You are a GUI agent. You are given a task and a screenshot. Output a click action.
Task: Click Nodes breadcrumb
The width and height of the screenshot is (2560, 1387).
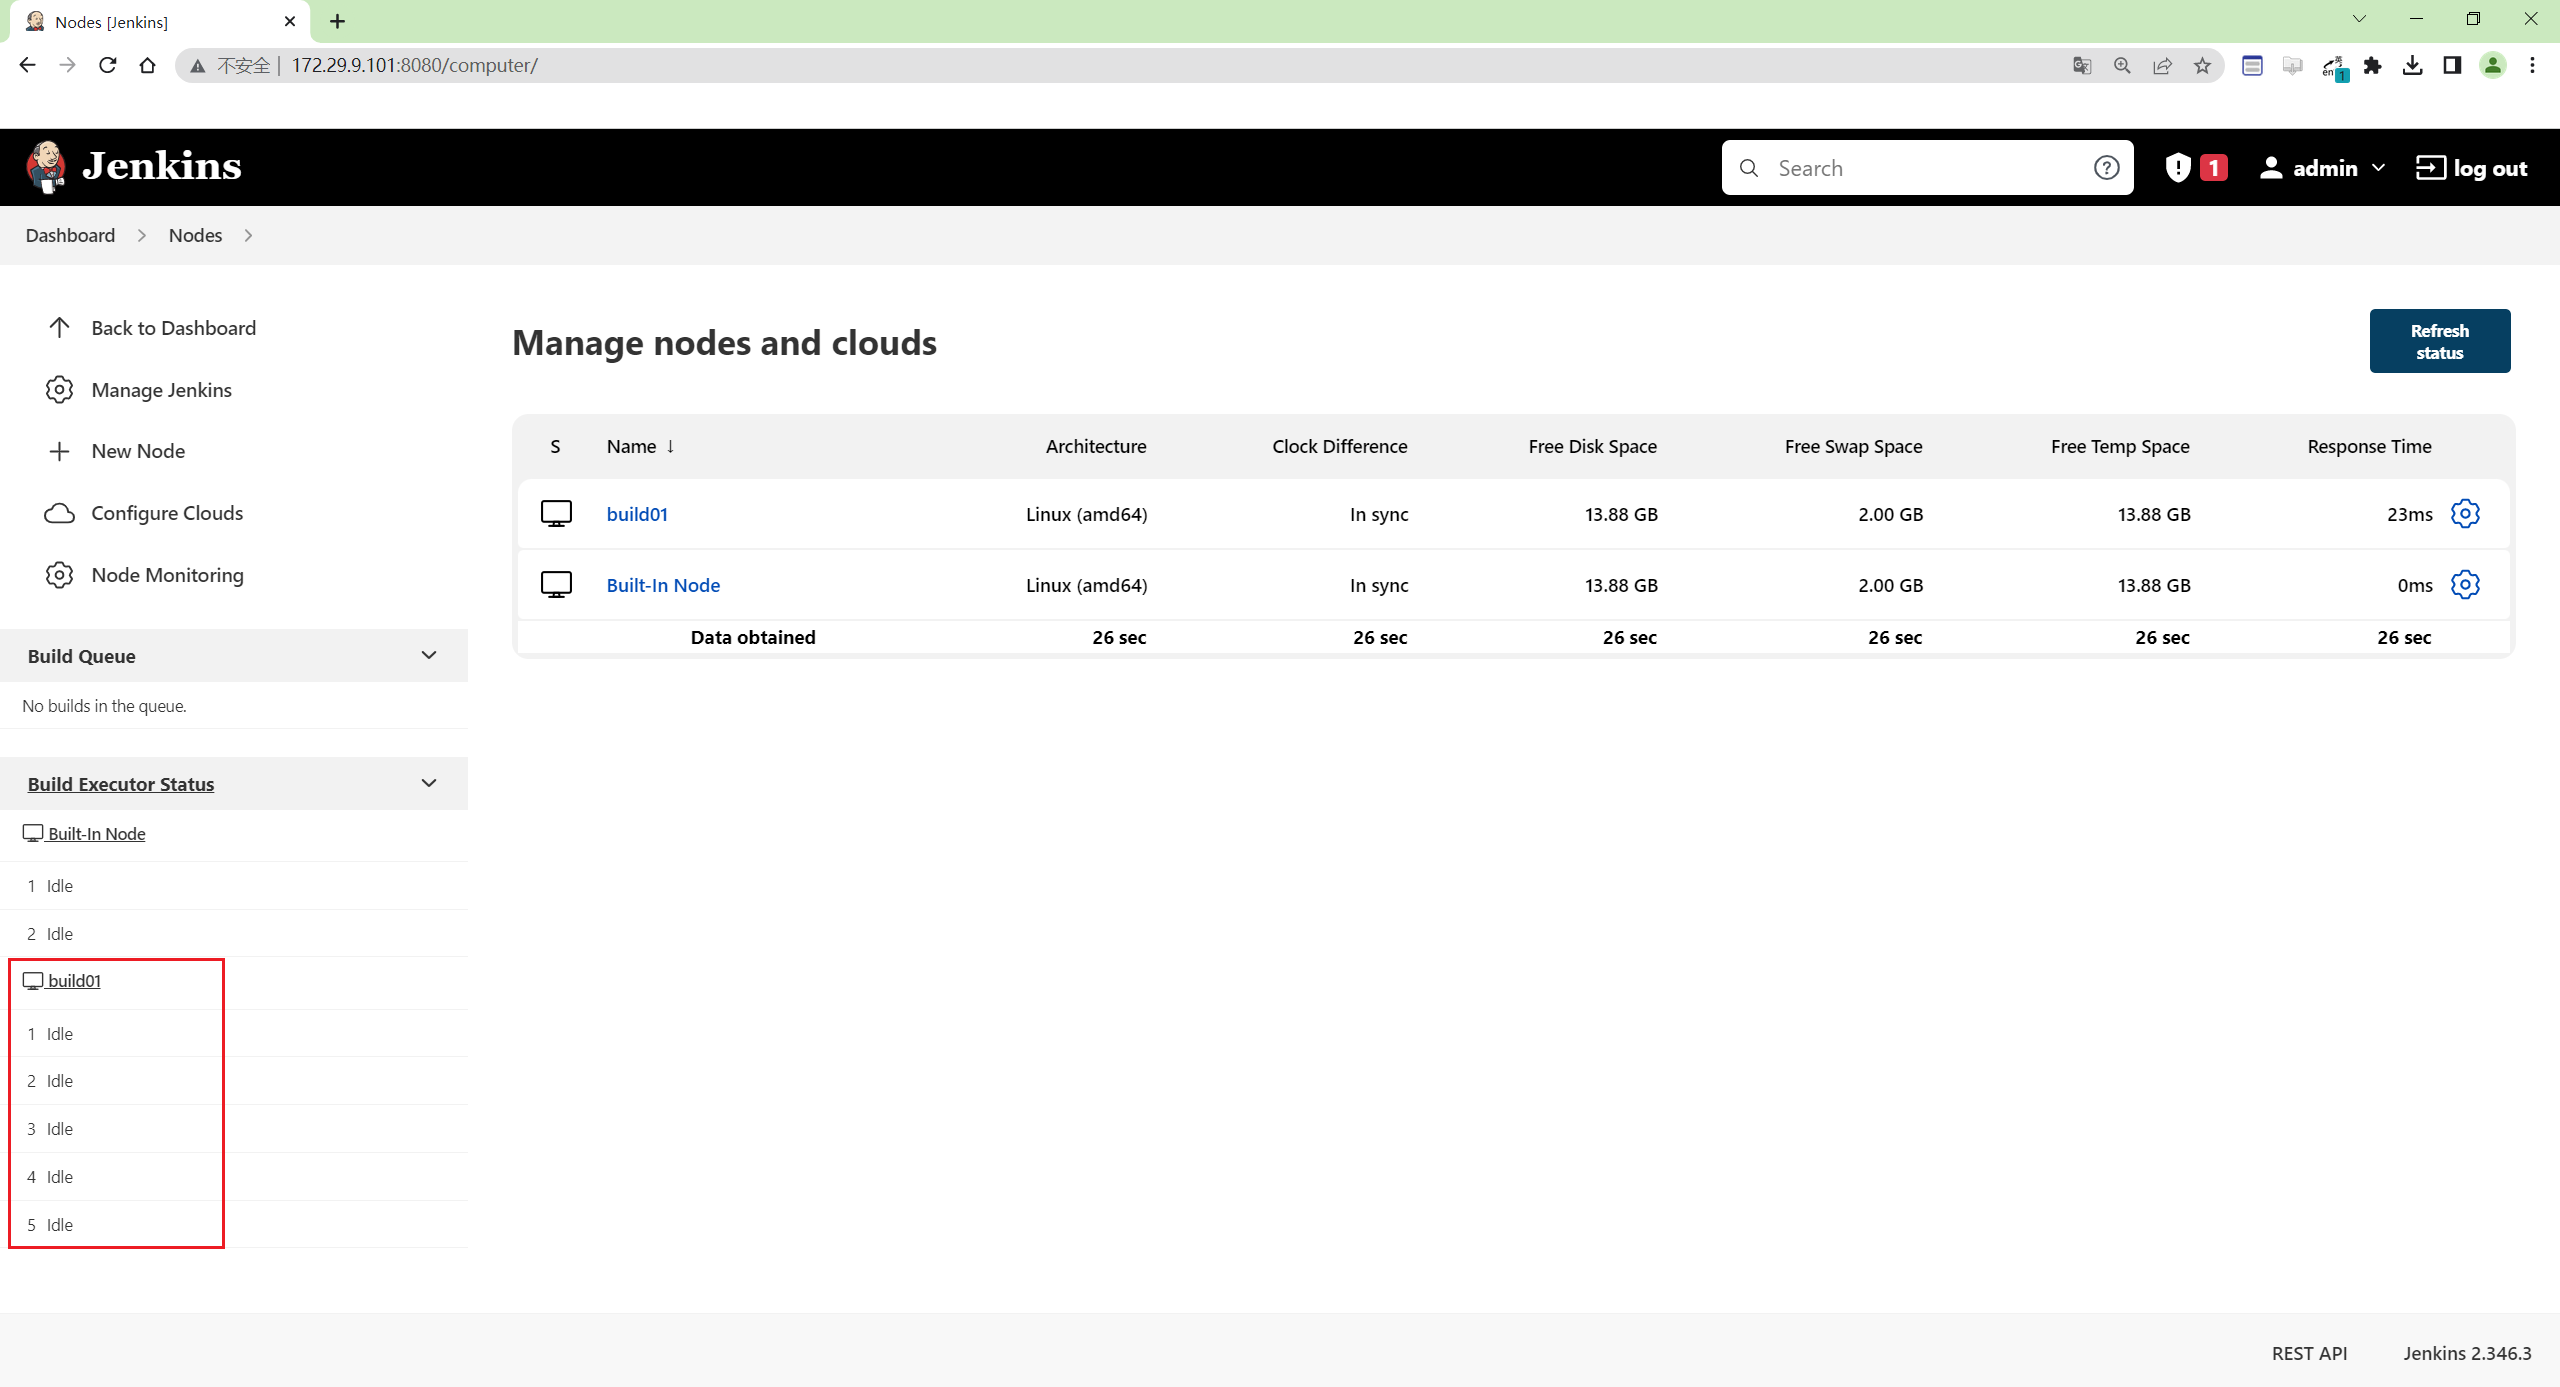[x=195, y=235]
